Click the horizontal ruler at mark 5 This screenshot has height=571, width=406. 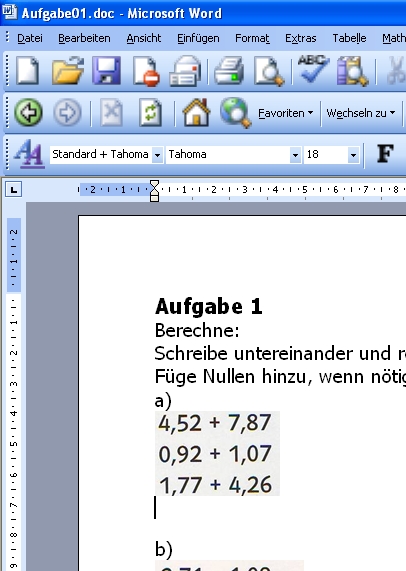click(x=305, y=189)
